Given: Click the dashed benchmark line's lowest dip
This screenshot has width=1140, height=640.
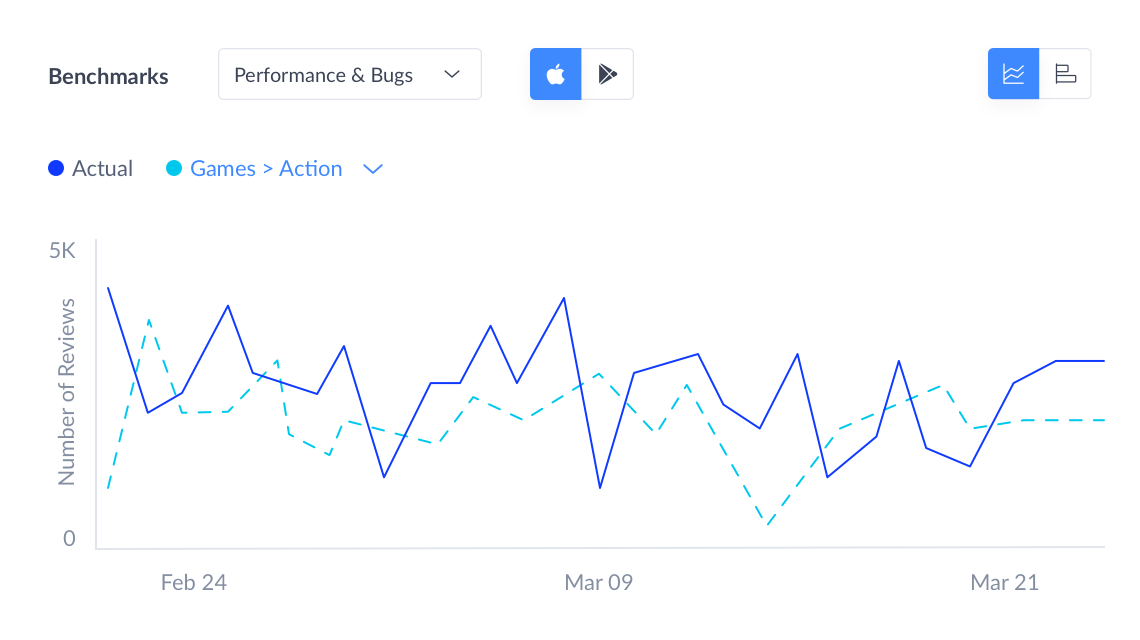Looking at the screenshot, I should 767,524.
